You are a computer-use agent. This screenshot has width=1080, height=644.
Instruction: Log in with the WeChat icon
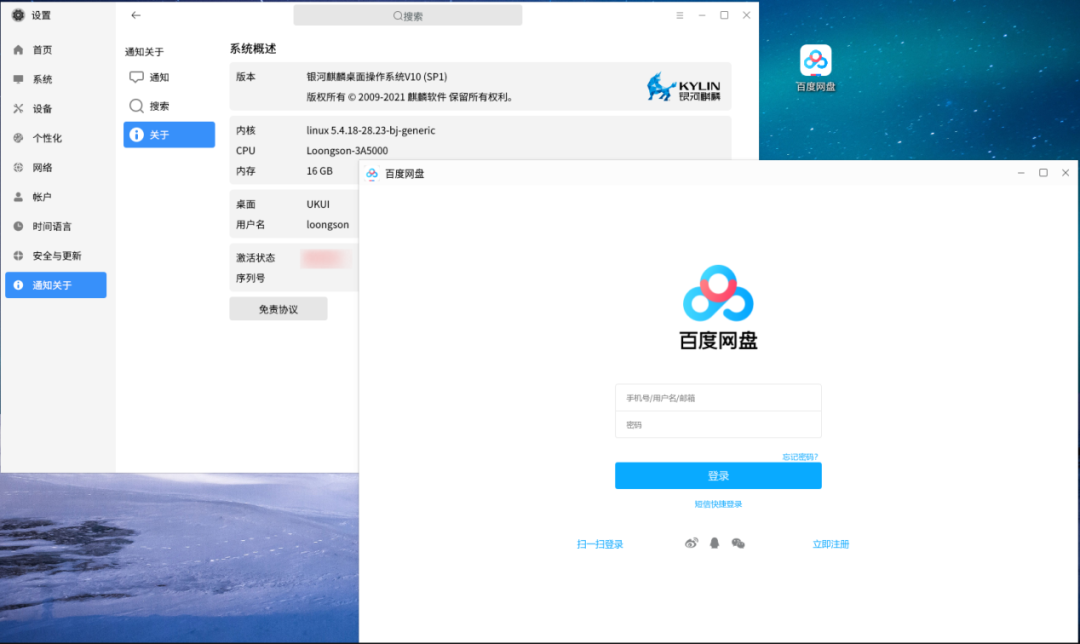click(738, 543)
